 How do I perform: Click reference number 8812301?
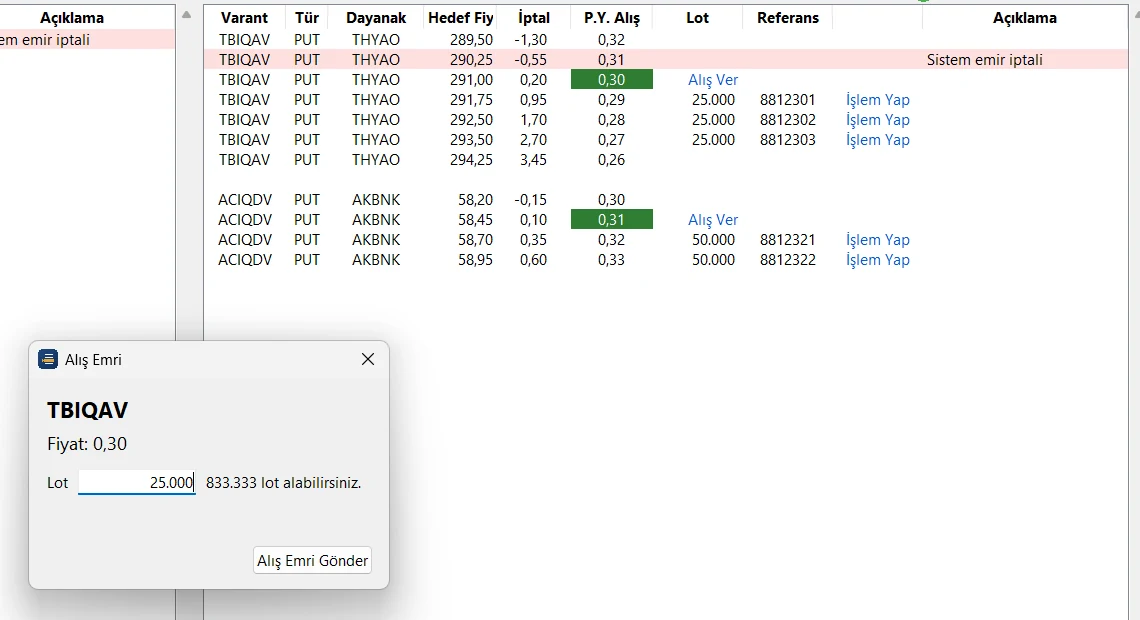pyautogui.click(x=787, y=100)
